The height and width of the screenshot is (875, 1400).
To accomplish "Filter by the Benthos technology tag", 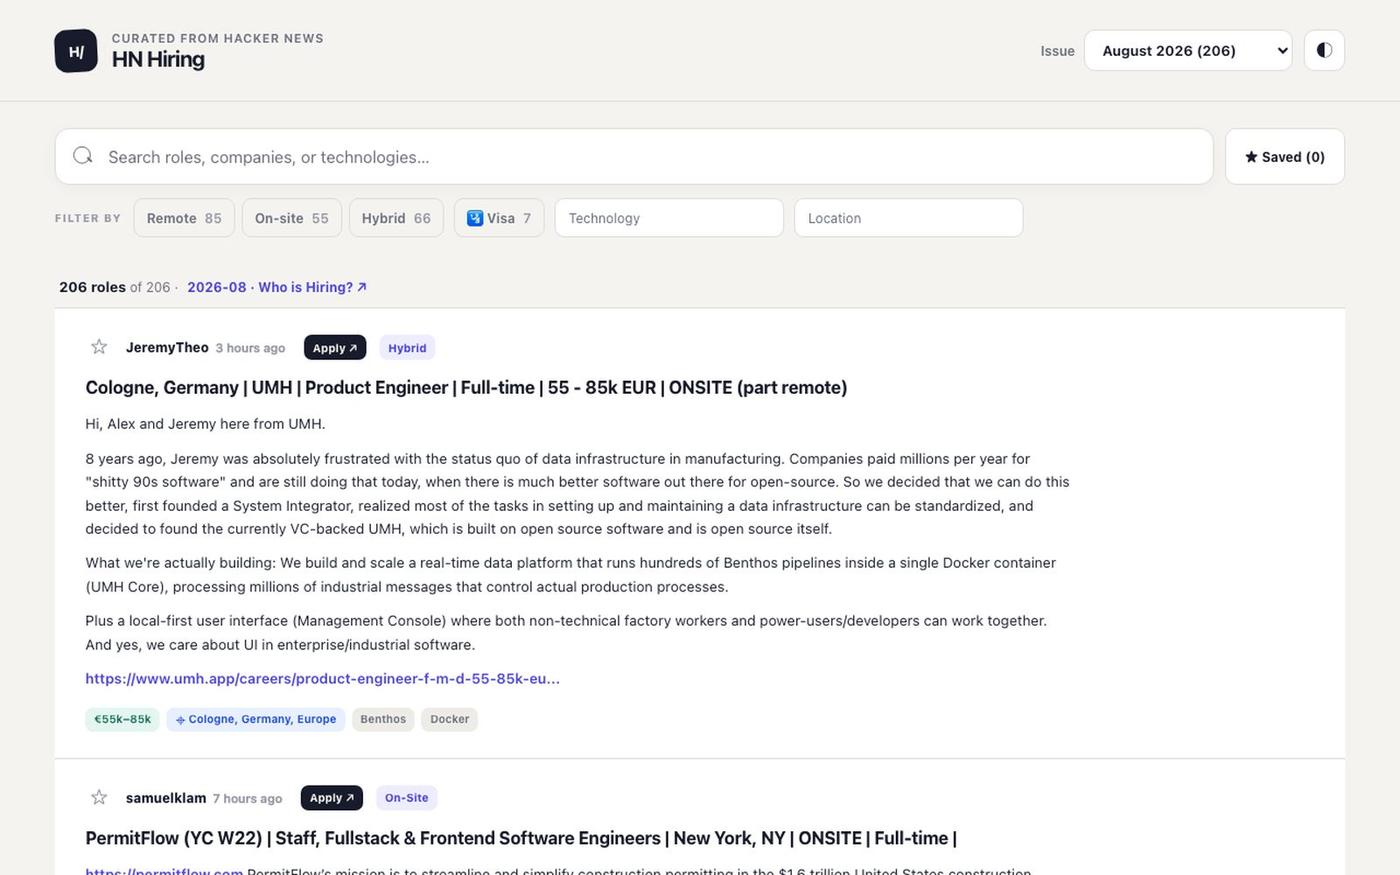I will pos(383,719).
